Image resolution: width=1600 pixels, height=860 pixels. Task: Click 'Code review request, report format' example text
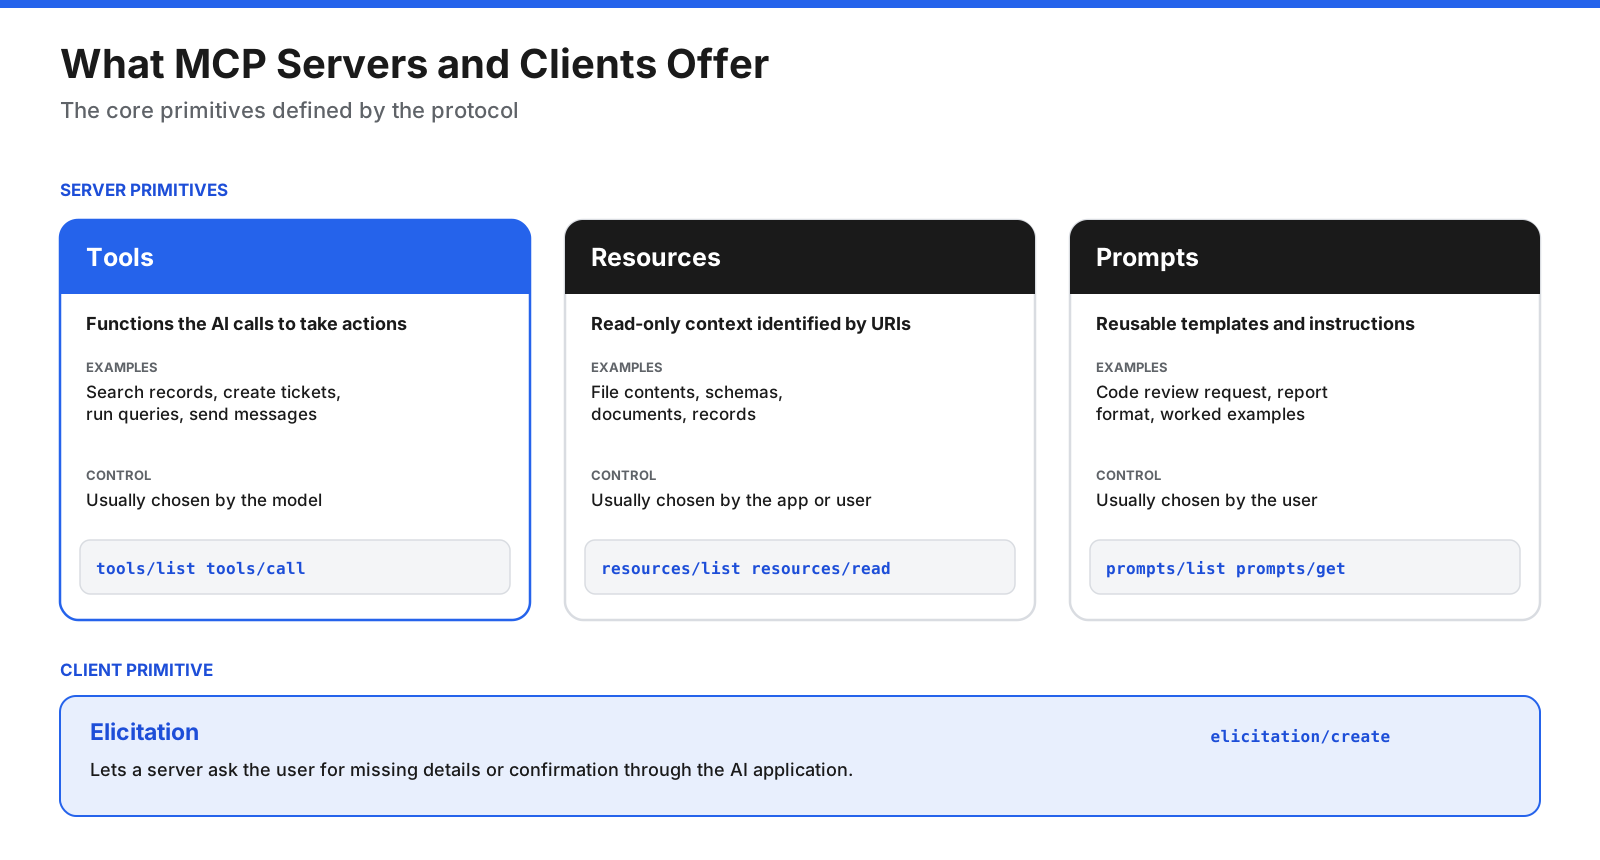(1212, 403)
